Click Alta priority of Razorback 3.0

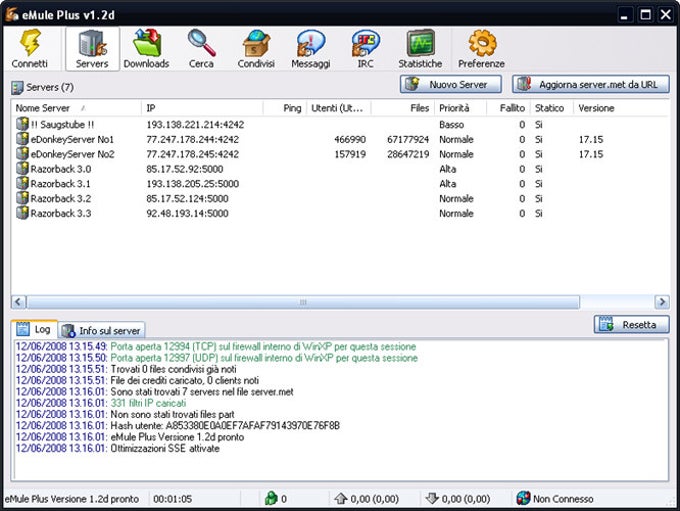448,169
